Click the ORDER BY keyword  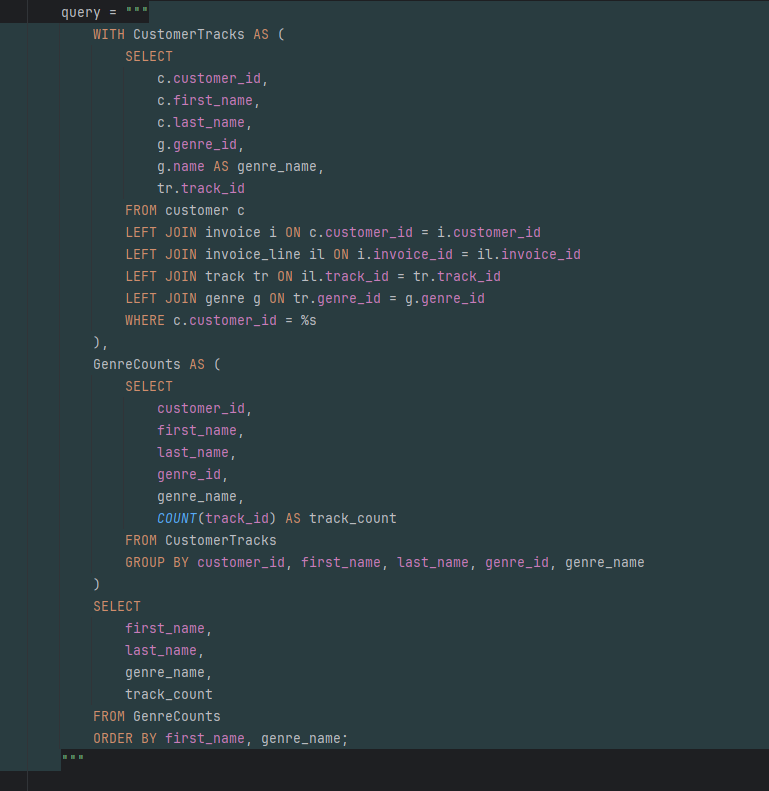125,738
